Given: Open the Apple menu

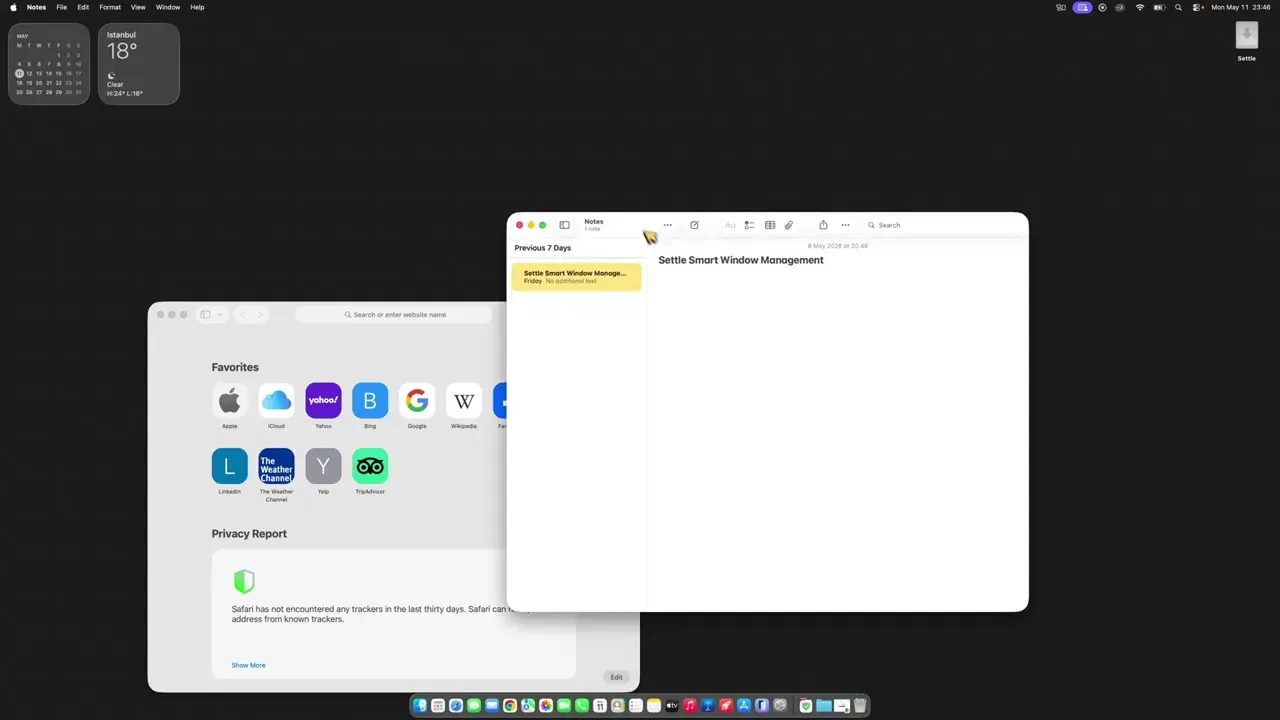Looking at the screenshot, I should [x=13, y=7].
